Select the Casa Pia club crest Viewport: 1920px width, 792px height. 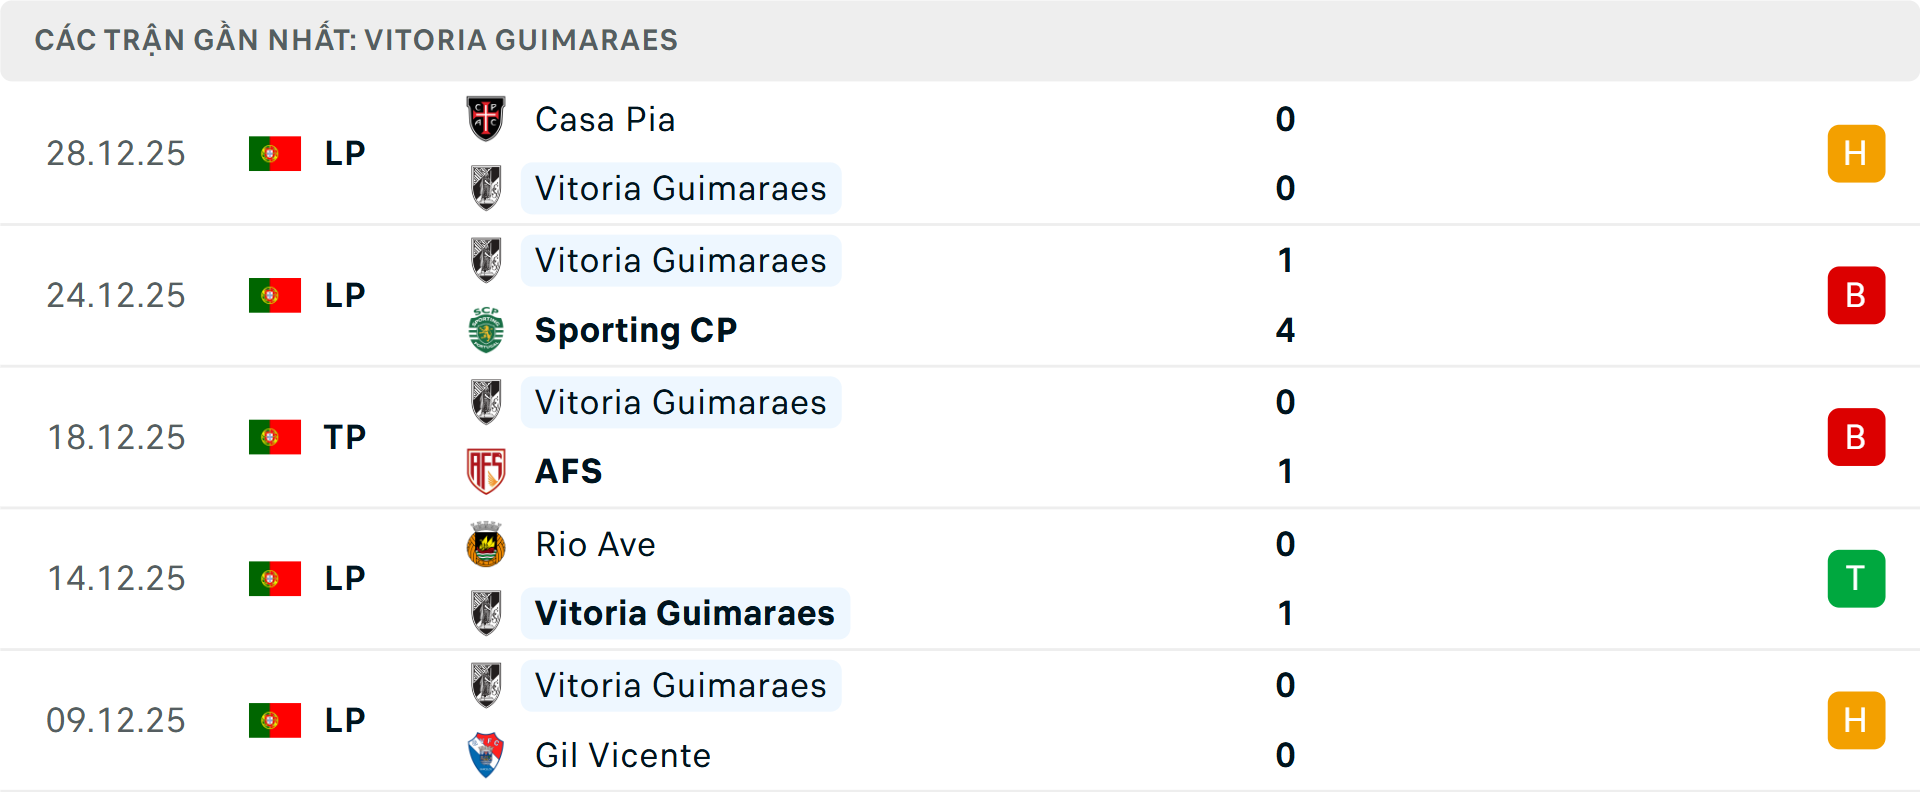[x=487, y=119]
